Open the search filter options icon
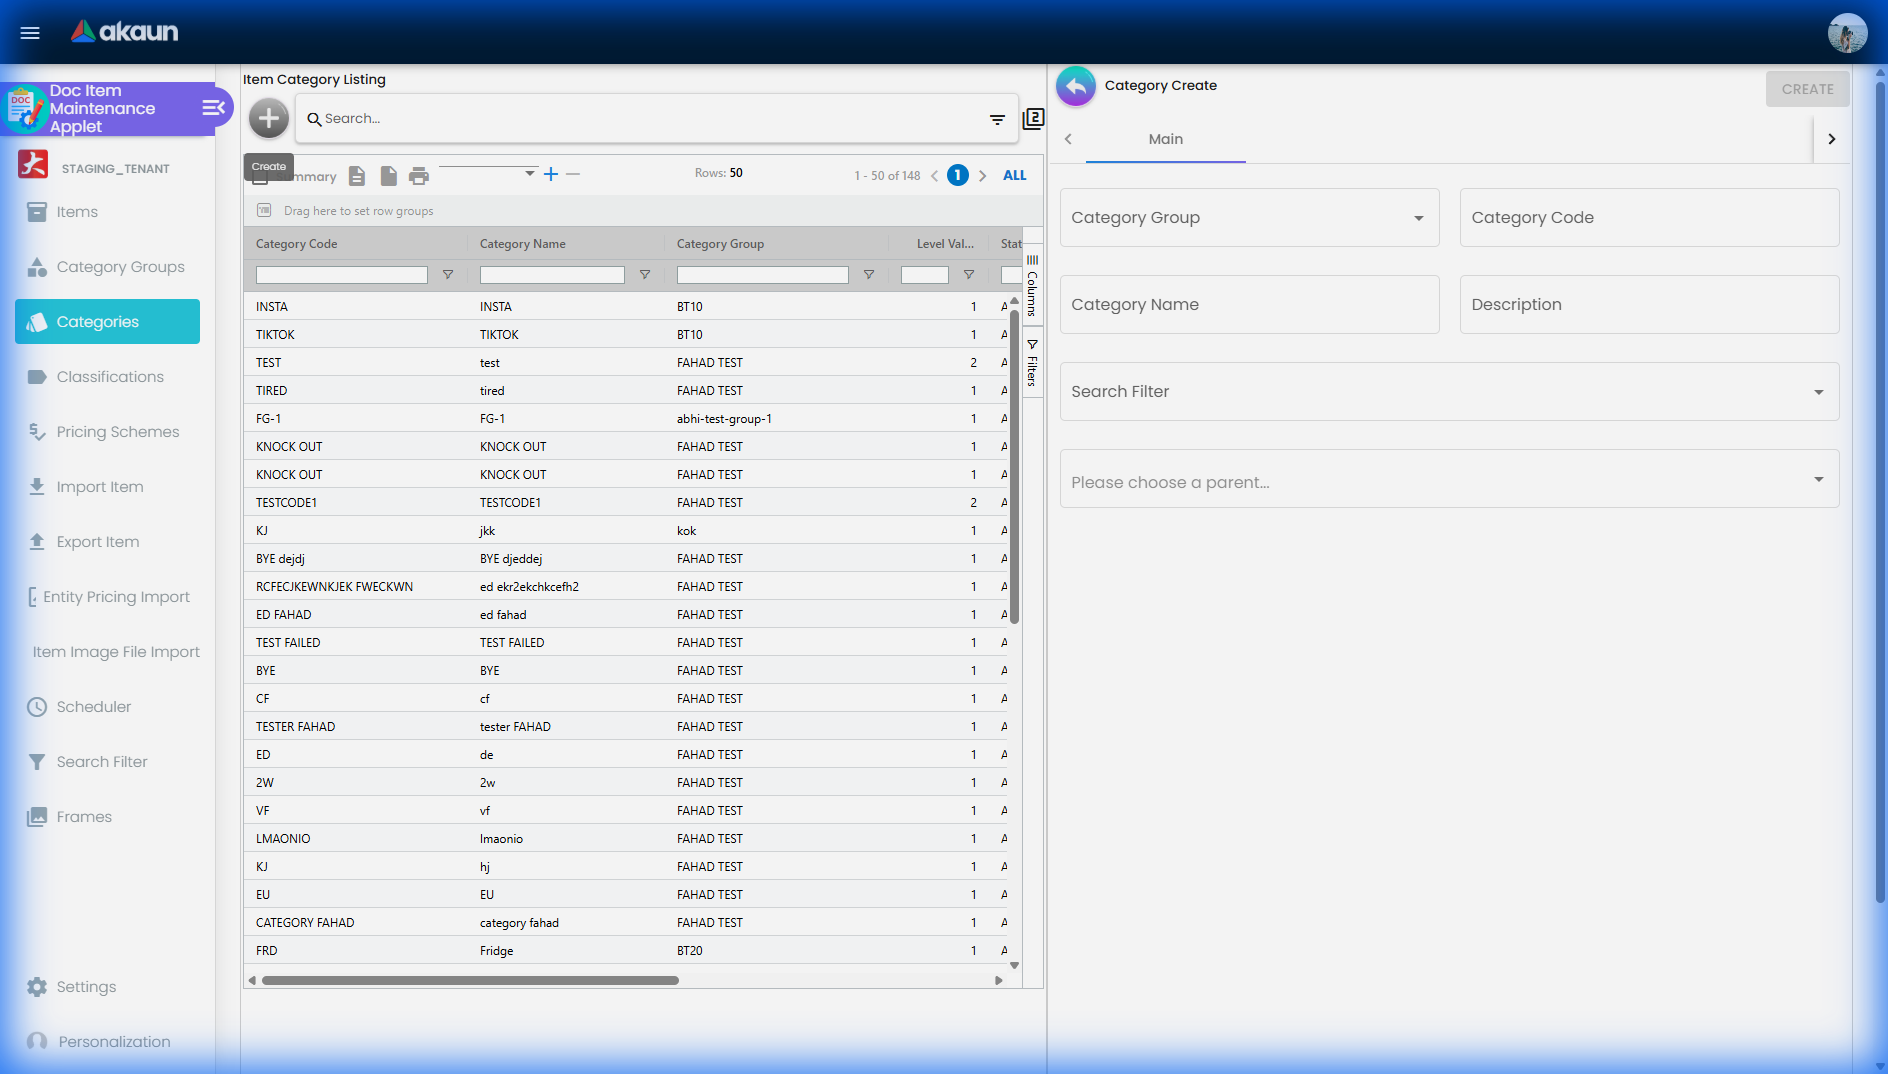The width and height of the screenshot is (1888, 1074). tap(997, 119)
